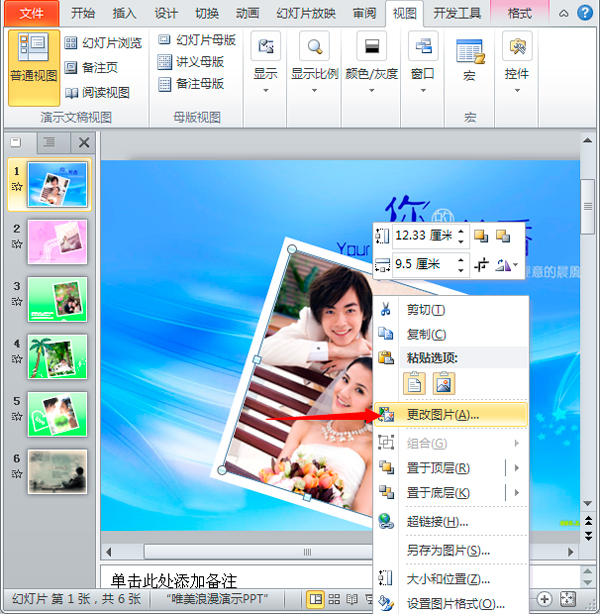This screenshot has width=600, height=614.
Task: Open the File (文件) tab
Action: (x=31, y=13)
